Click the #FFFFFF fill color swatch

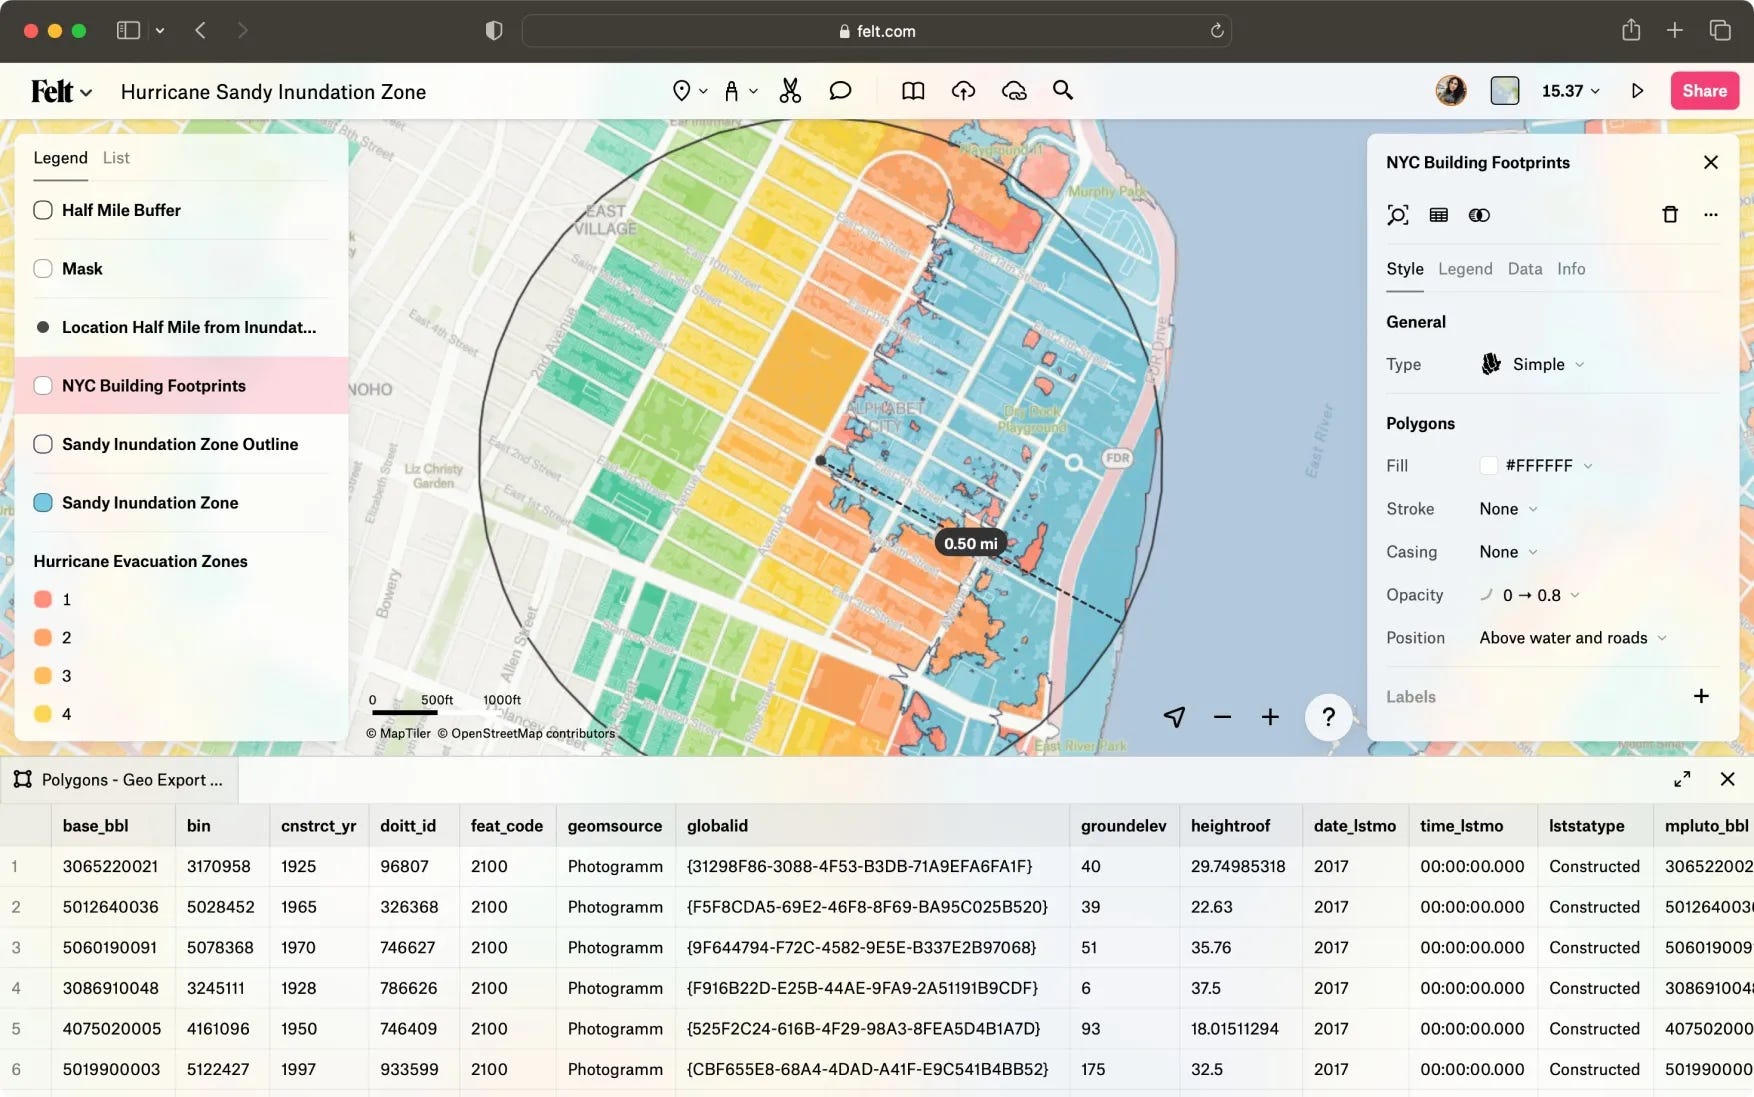point(1489,466)
